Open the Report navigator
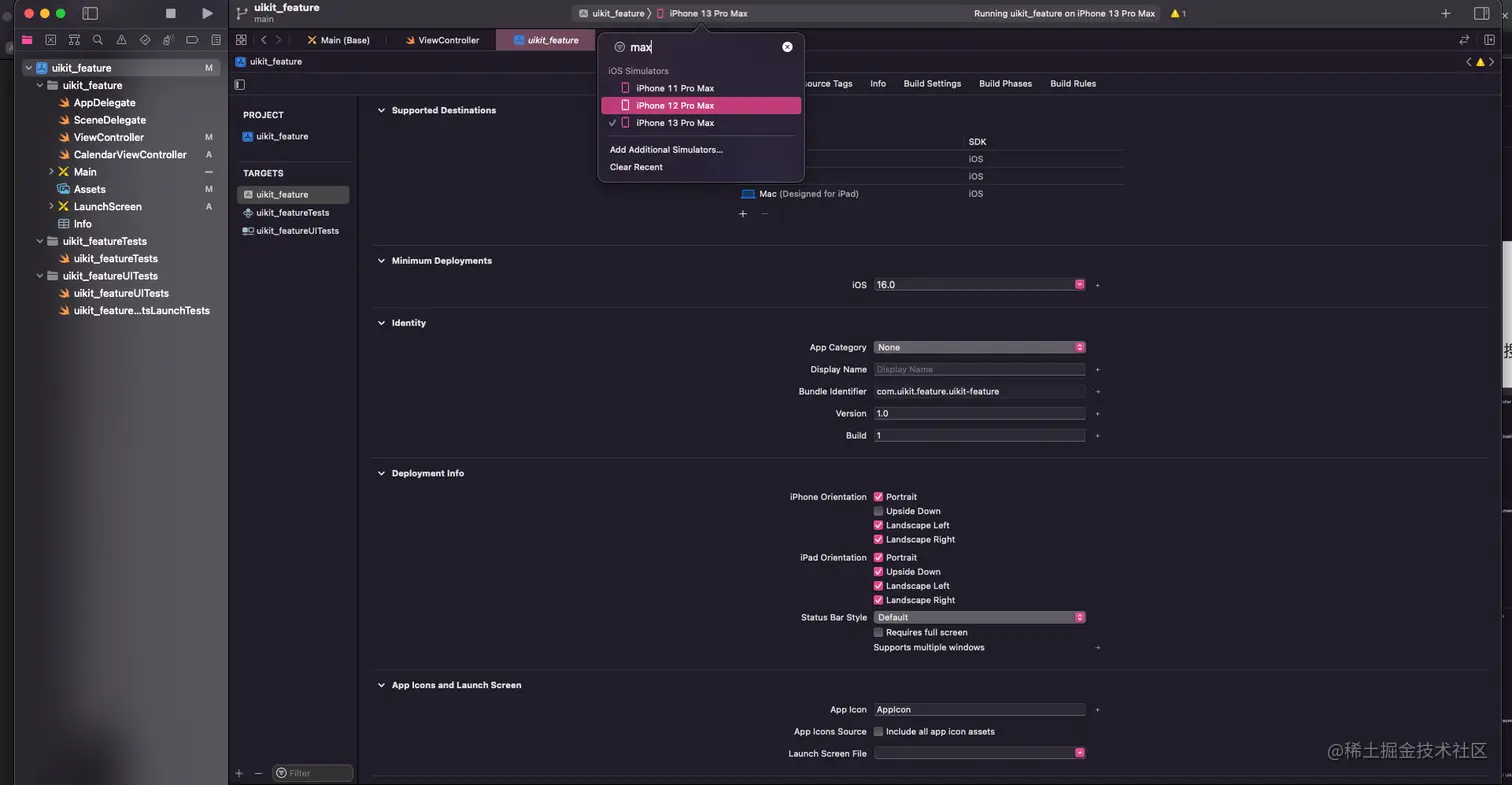 (x=215, y=40)
